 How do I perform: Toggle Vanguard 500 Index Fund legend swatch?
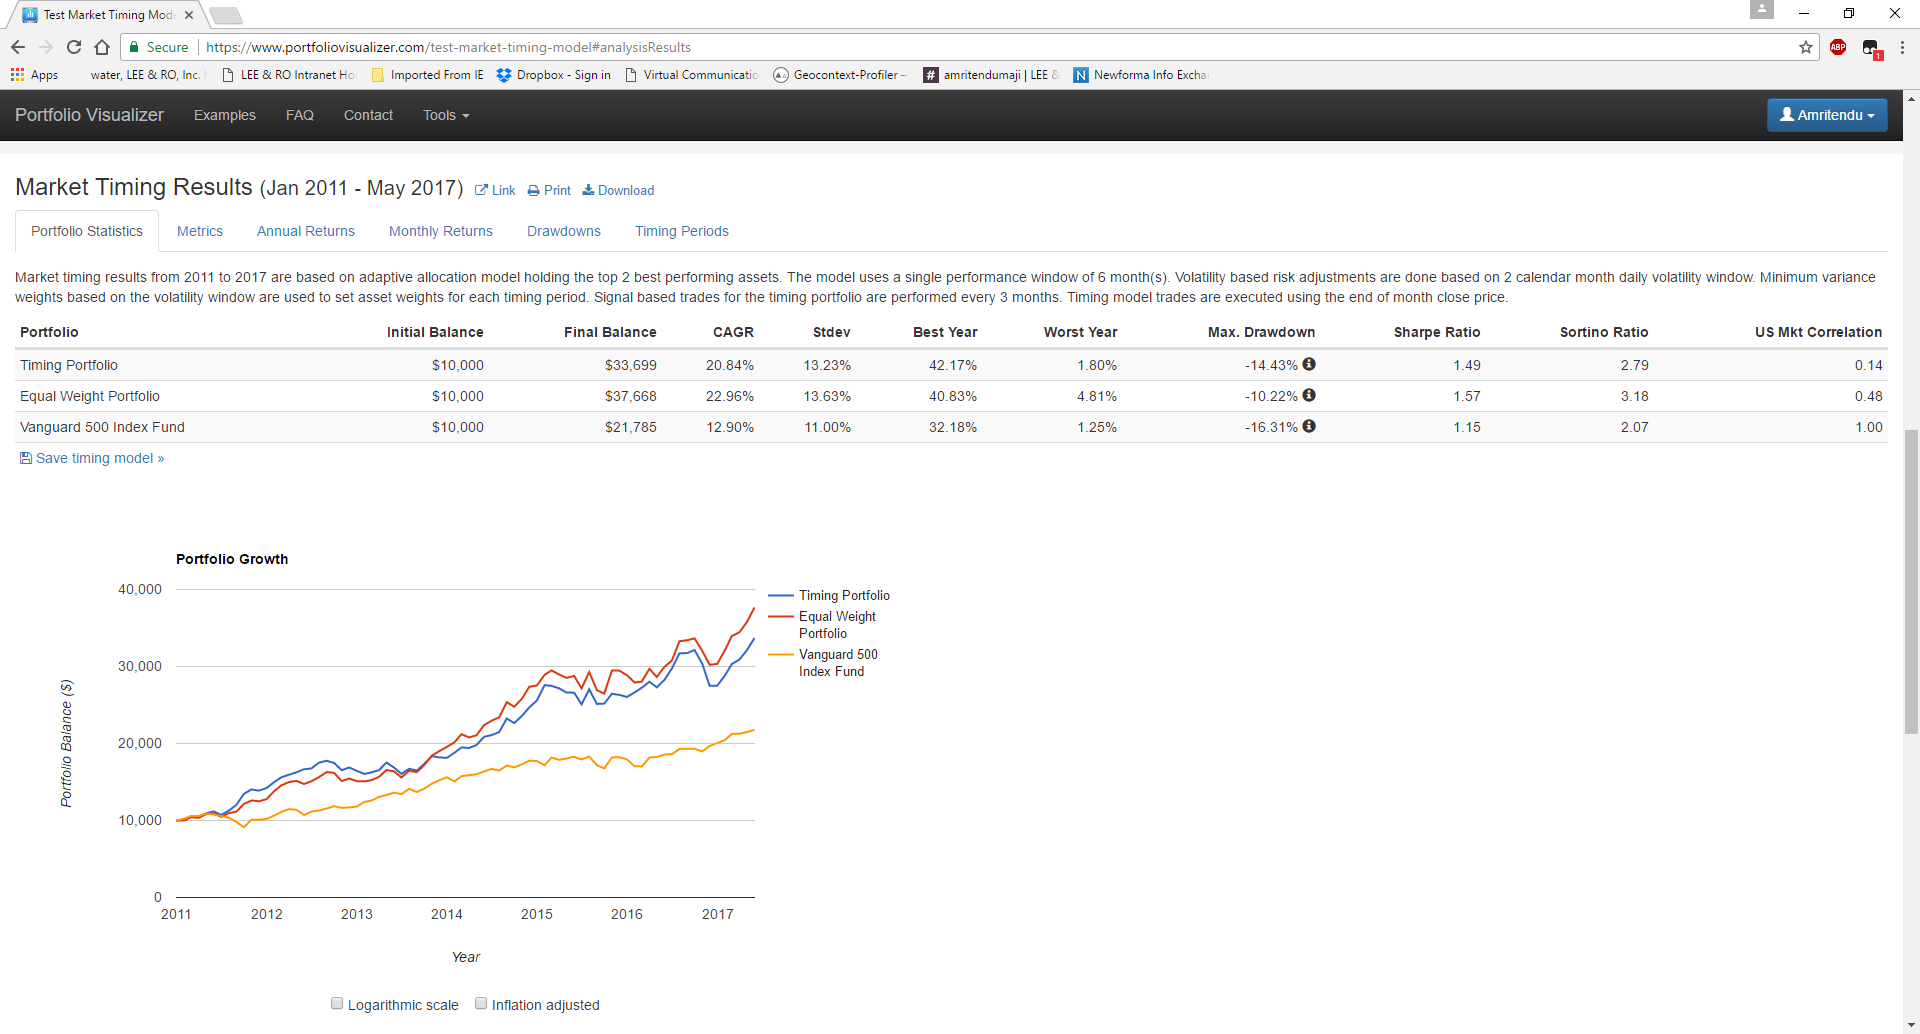point(781,655)
